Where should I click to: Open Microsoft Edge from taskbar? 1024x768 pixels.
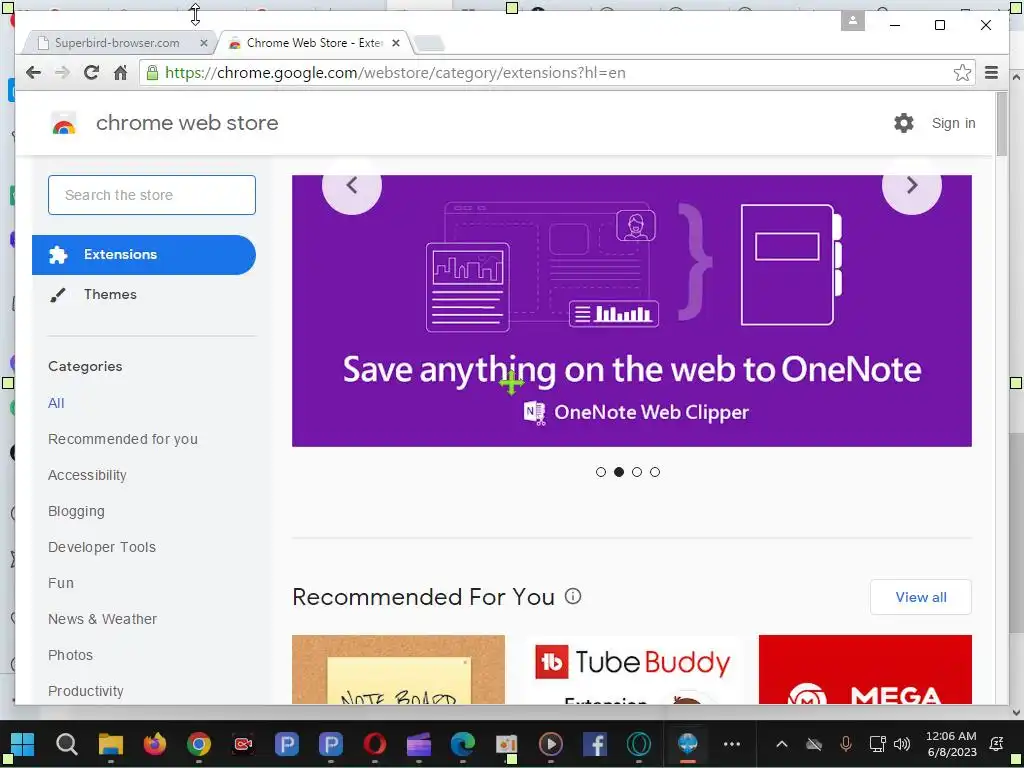[462, 744]
